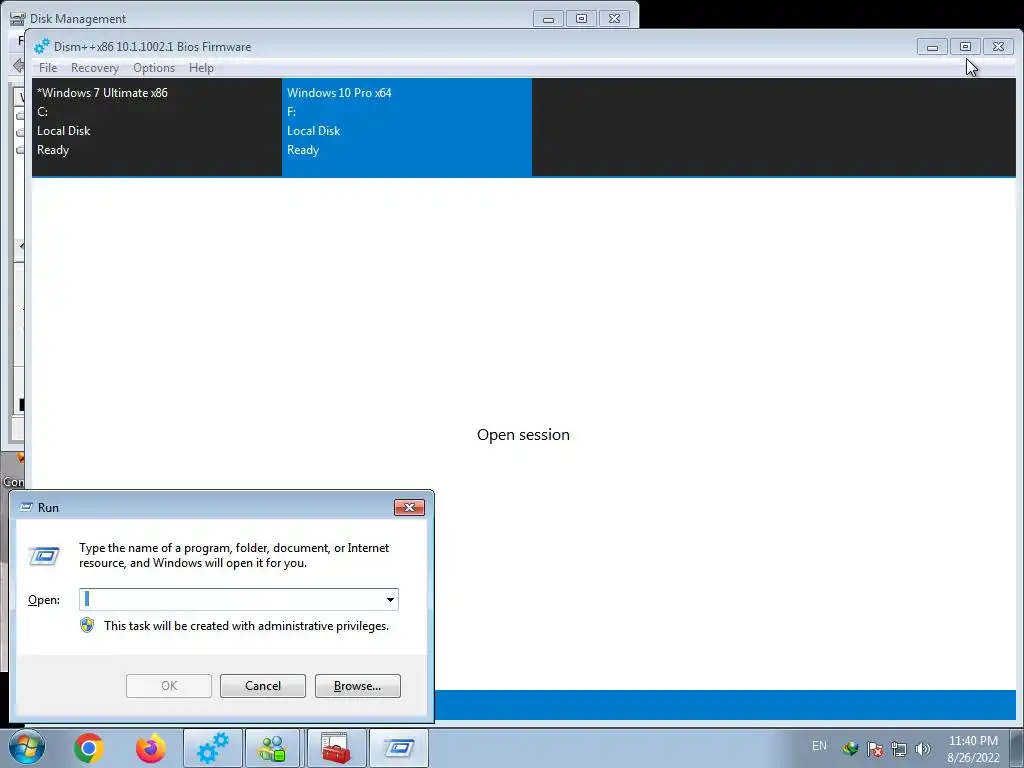Close the Dism++ window
The height and width of the screenshot is (768, 1024).
coord(999,47)
